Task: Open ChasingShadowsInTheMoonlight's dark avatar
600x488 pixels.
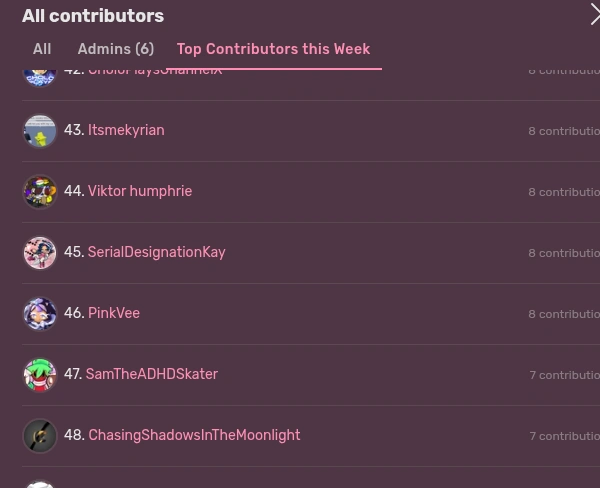Action: [40, 436]
